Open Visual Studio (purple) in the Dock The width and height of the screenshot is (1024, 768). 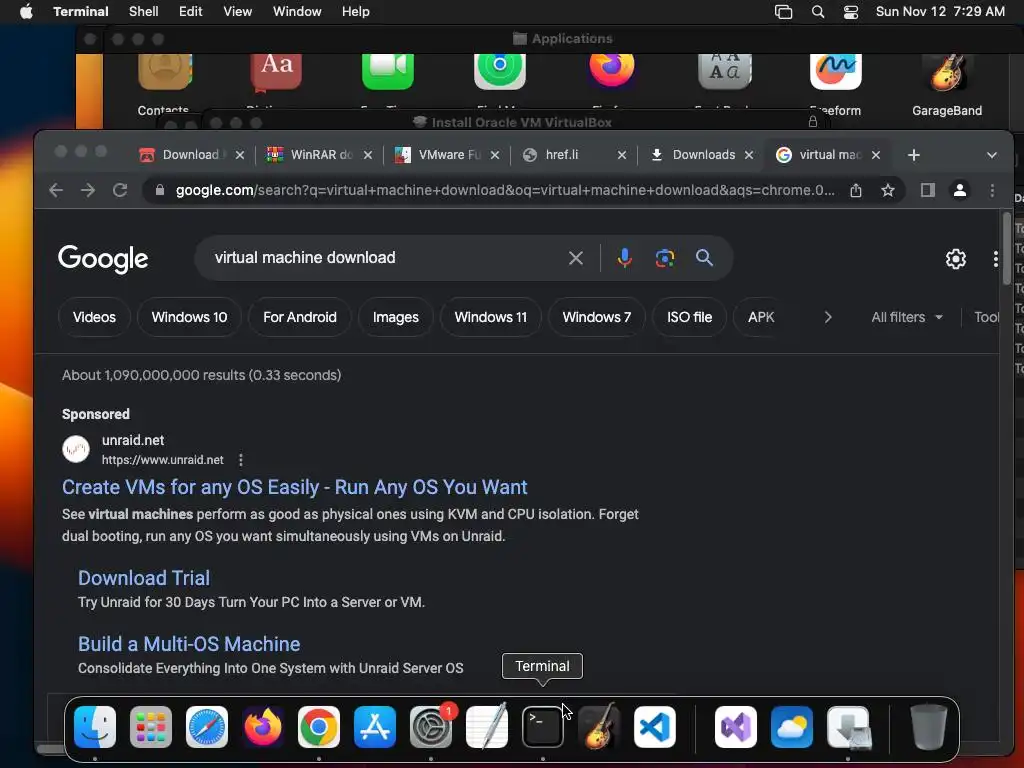736,727
